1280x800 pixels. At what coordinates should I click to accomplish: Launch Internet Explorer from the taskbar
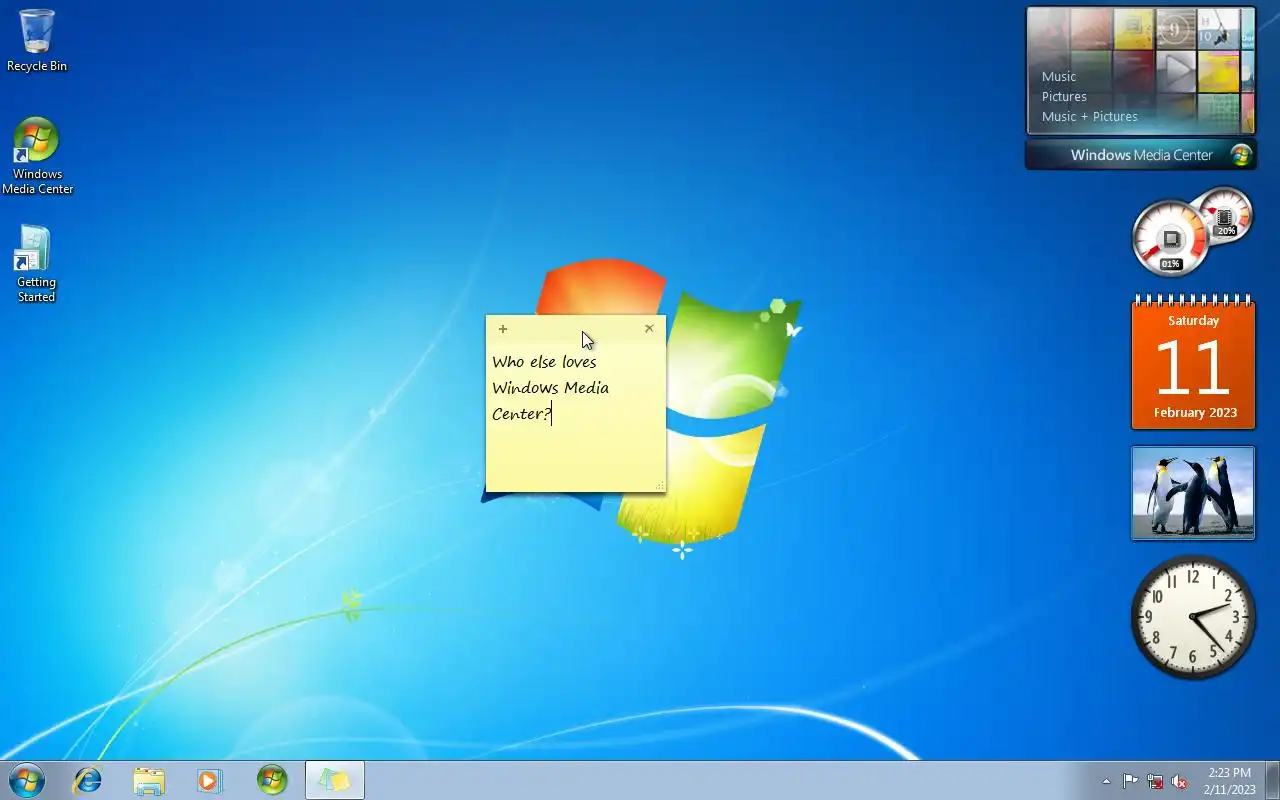(x=88, y=780)
